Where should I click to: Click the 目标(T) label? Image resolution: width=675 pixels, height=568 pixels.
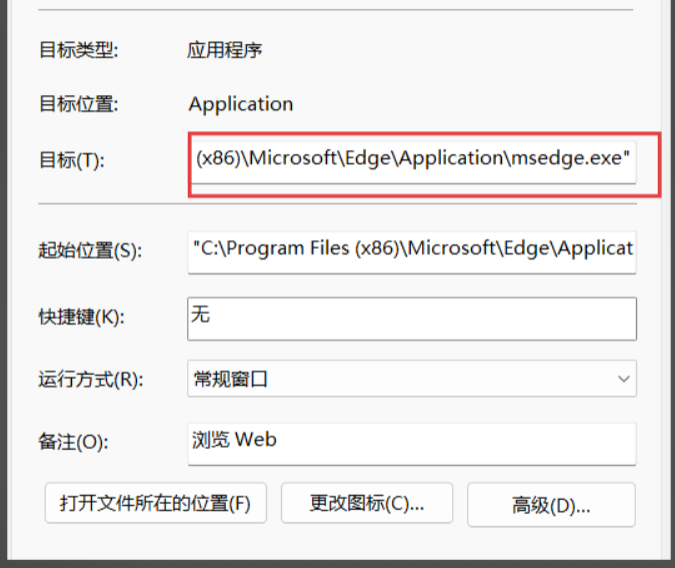coord(72,160)
